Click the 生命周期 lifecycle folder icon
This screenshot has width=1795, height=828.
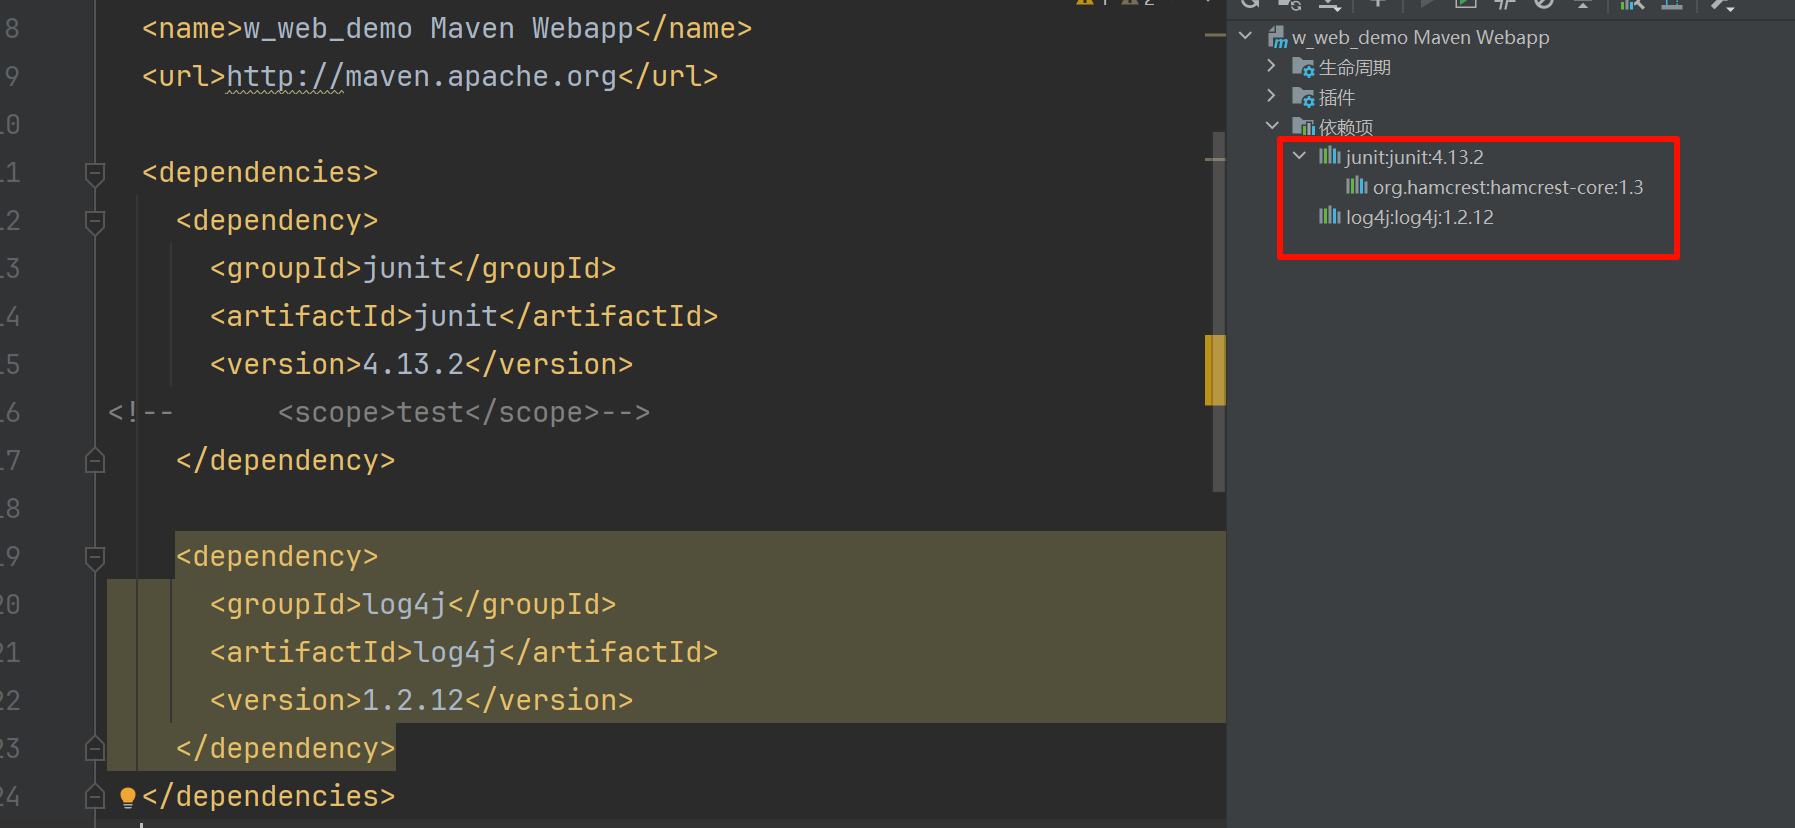click(1302, 67)
